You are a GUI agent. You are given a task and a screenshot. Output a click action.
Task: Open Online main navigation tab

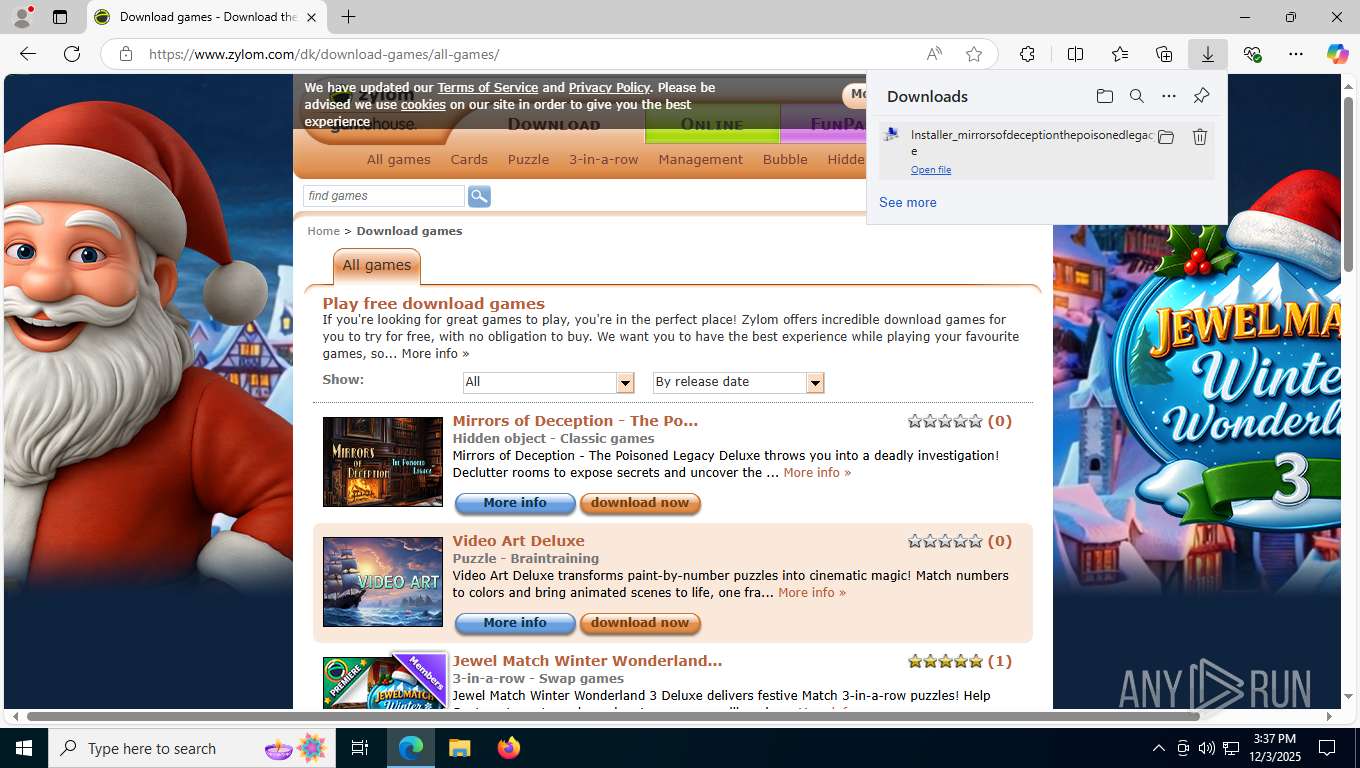click(712, 125)
